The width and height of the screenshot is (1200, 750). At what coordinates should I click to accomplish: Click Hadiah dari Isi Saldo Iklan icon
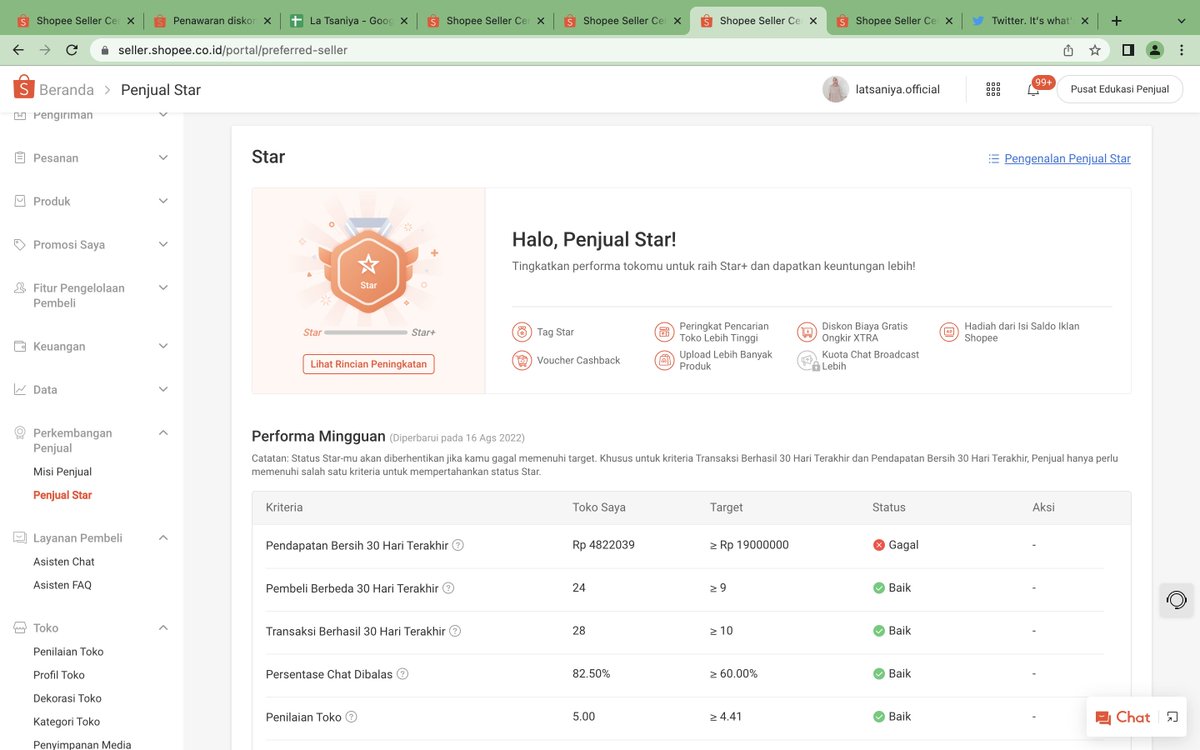tap(949, 332)
